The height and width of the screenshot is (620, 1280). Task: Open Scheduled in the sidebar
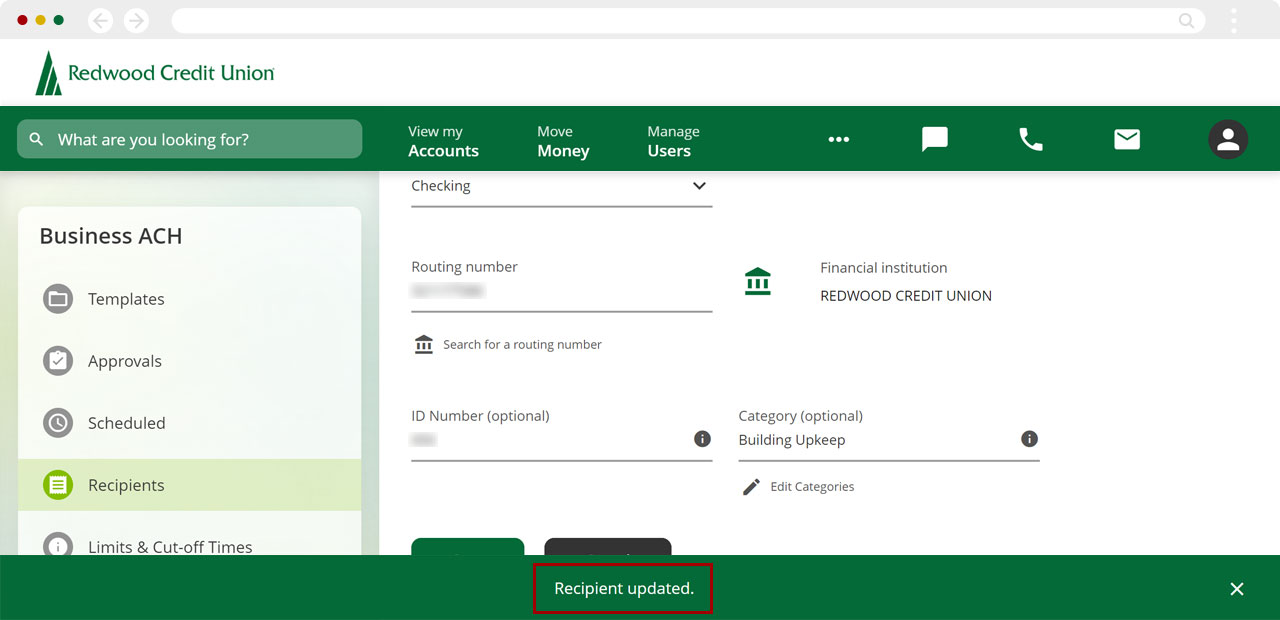coord(190,423)
